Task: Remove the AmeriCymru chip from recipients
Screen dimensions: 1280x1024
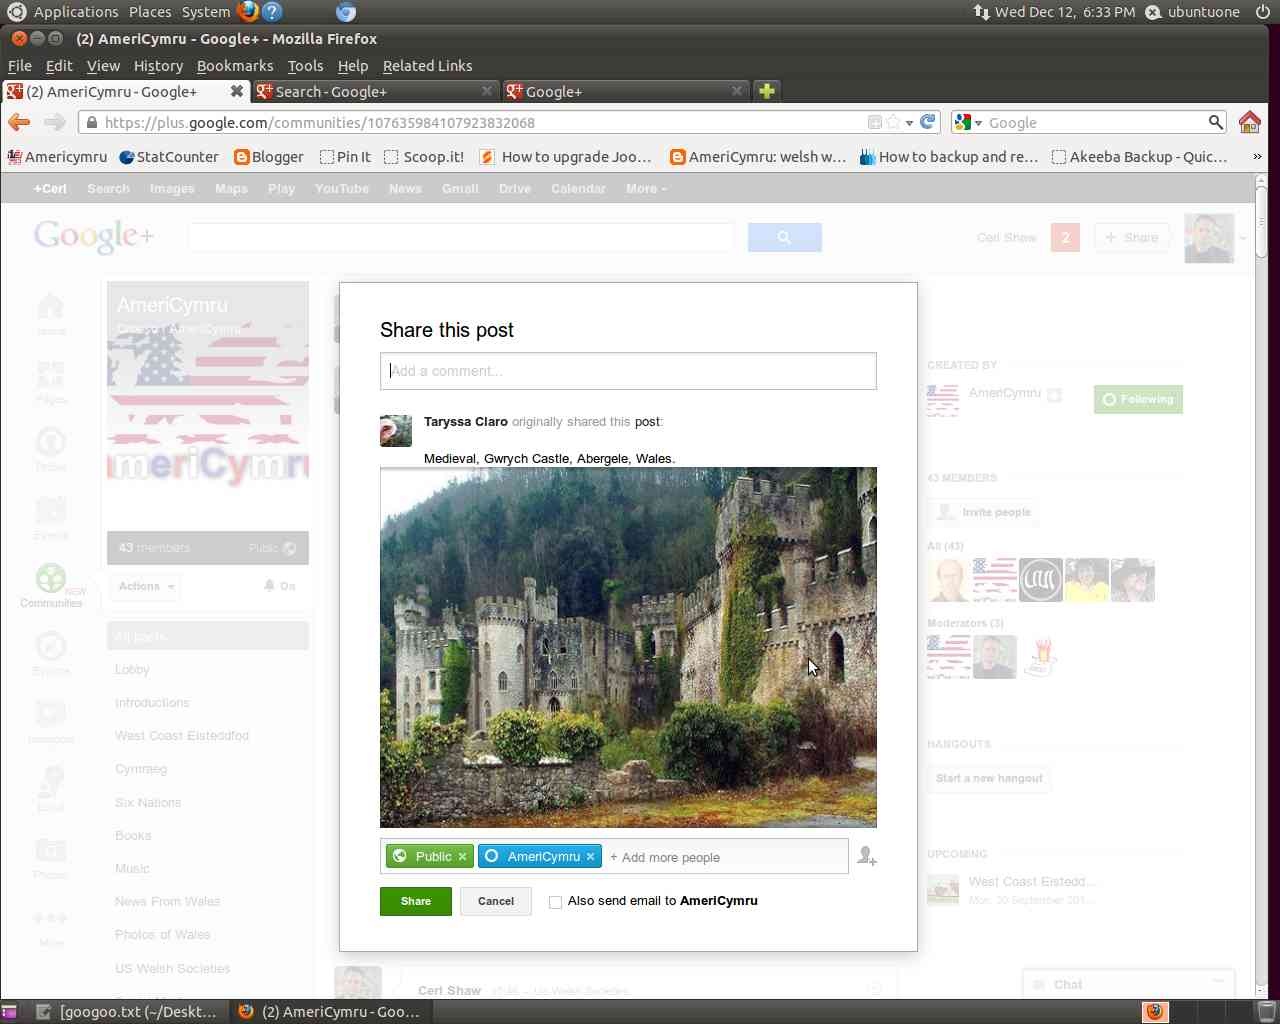Action: [590, 857]
